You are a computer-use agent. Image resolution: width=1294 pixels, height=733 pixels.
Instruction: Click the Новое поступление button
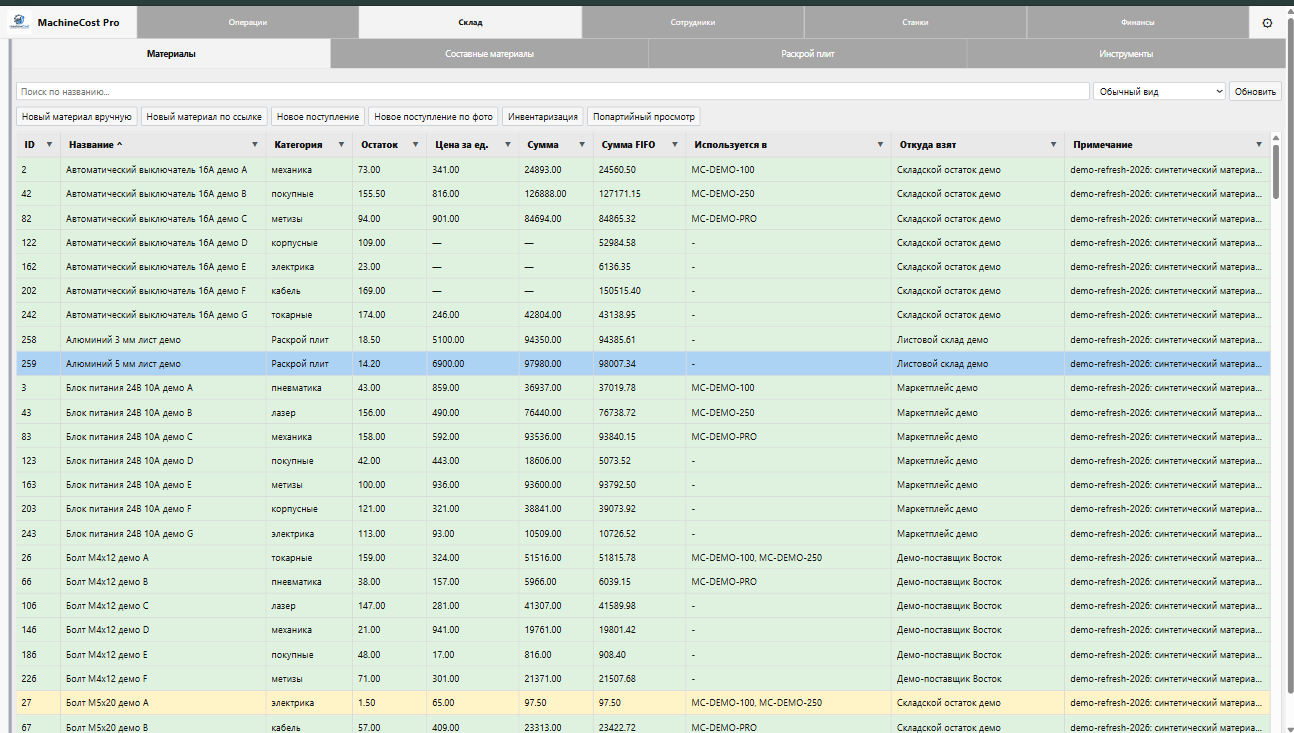tap(318, 117)
